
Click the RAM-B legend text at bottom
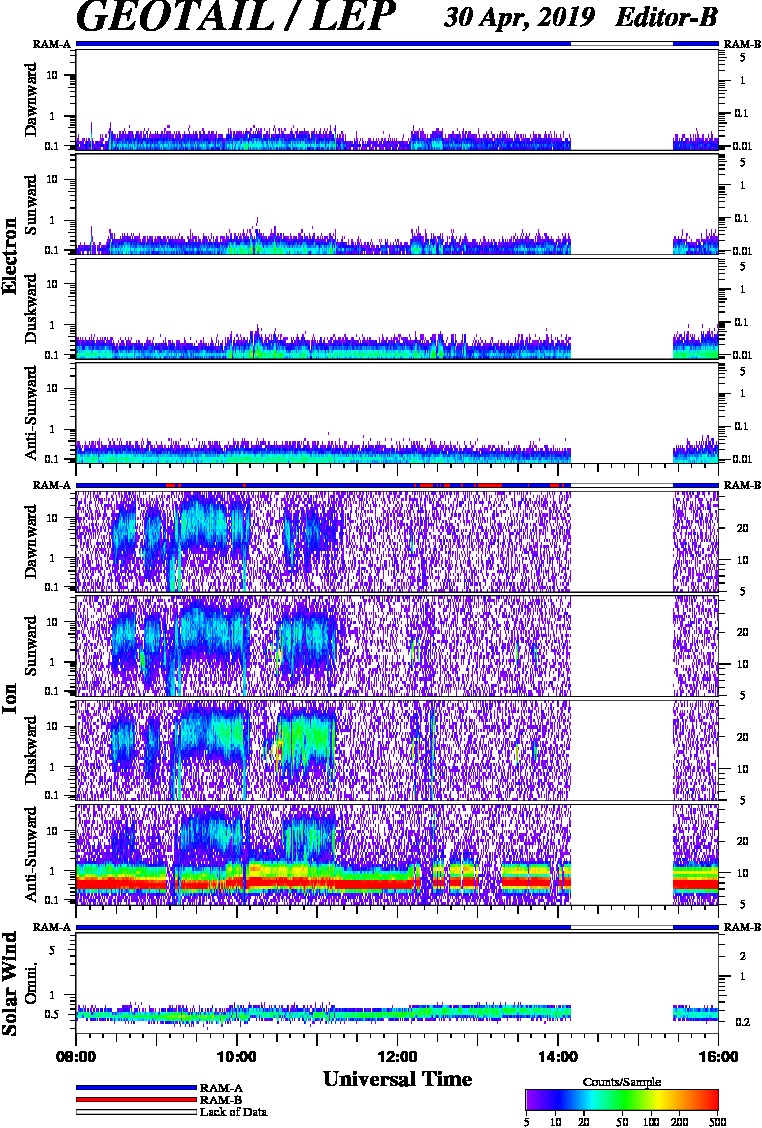(x=221, y=1100)
